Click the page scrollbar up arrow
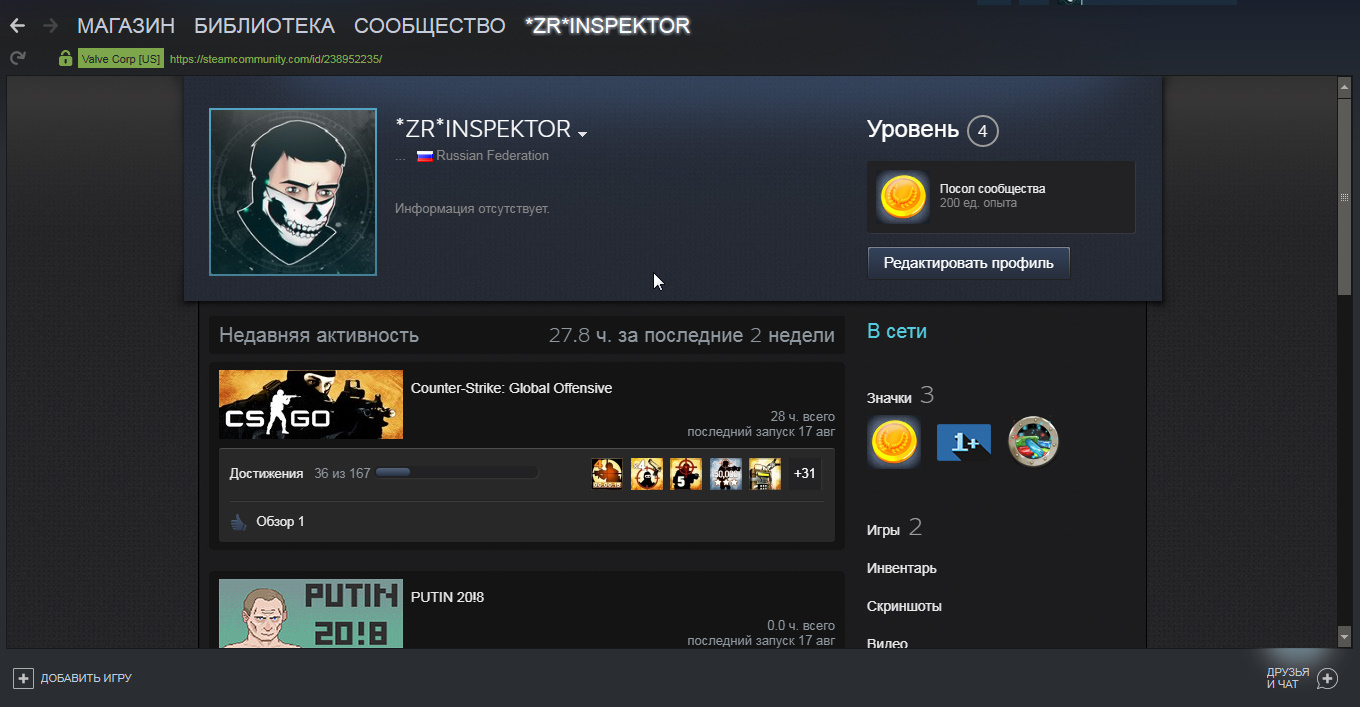Viewport: 1360px width, 707px height. (x=1344, y=88)
